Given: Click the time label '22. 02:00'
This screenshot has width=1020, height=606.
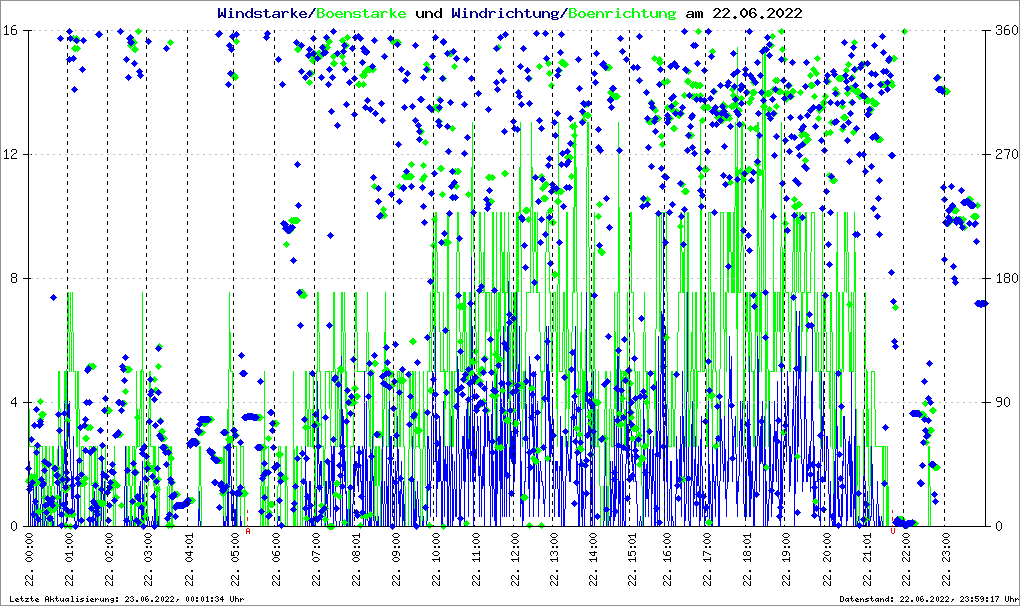Looking at the screenshot, I should [108, 560].
